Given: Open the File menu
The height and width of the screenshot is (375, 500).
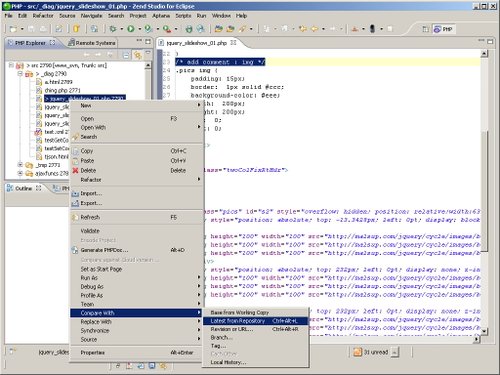Looking at the screenshot, I should pos(8,16).
